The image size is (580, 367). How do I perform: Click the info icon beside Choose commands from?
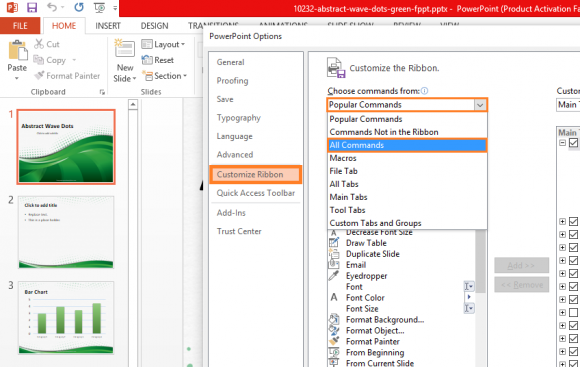(x=425, y=91)
